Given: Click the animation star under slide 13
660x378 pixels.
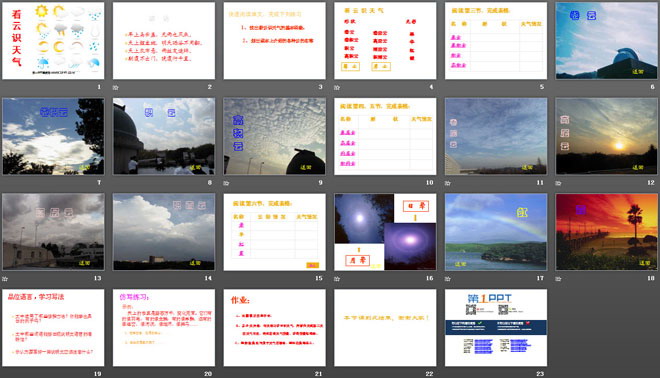Looking at the screenshot, I should (x=5, y=279).
